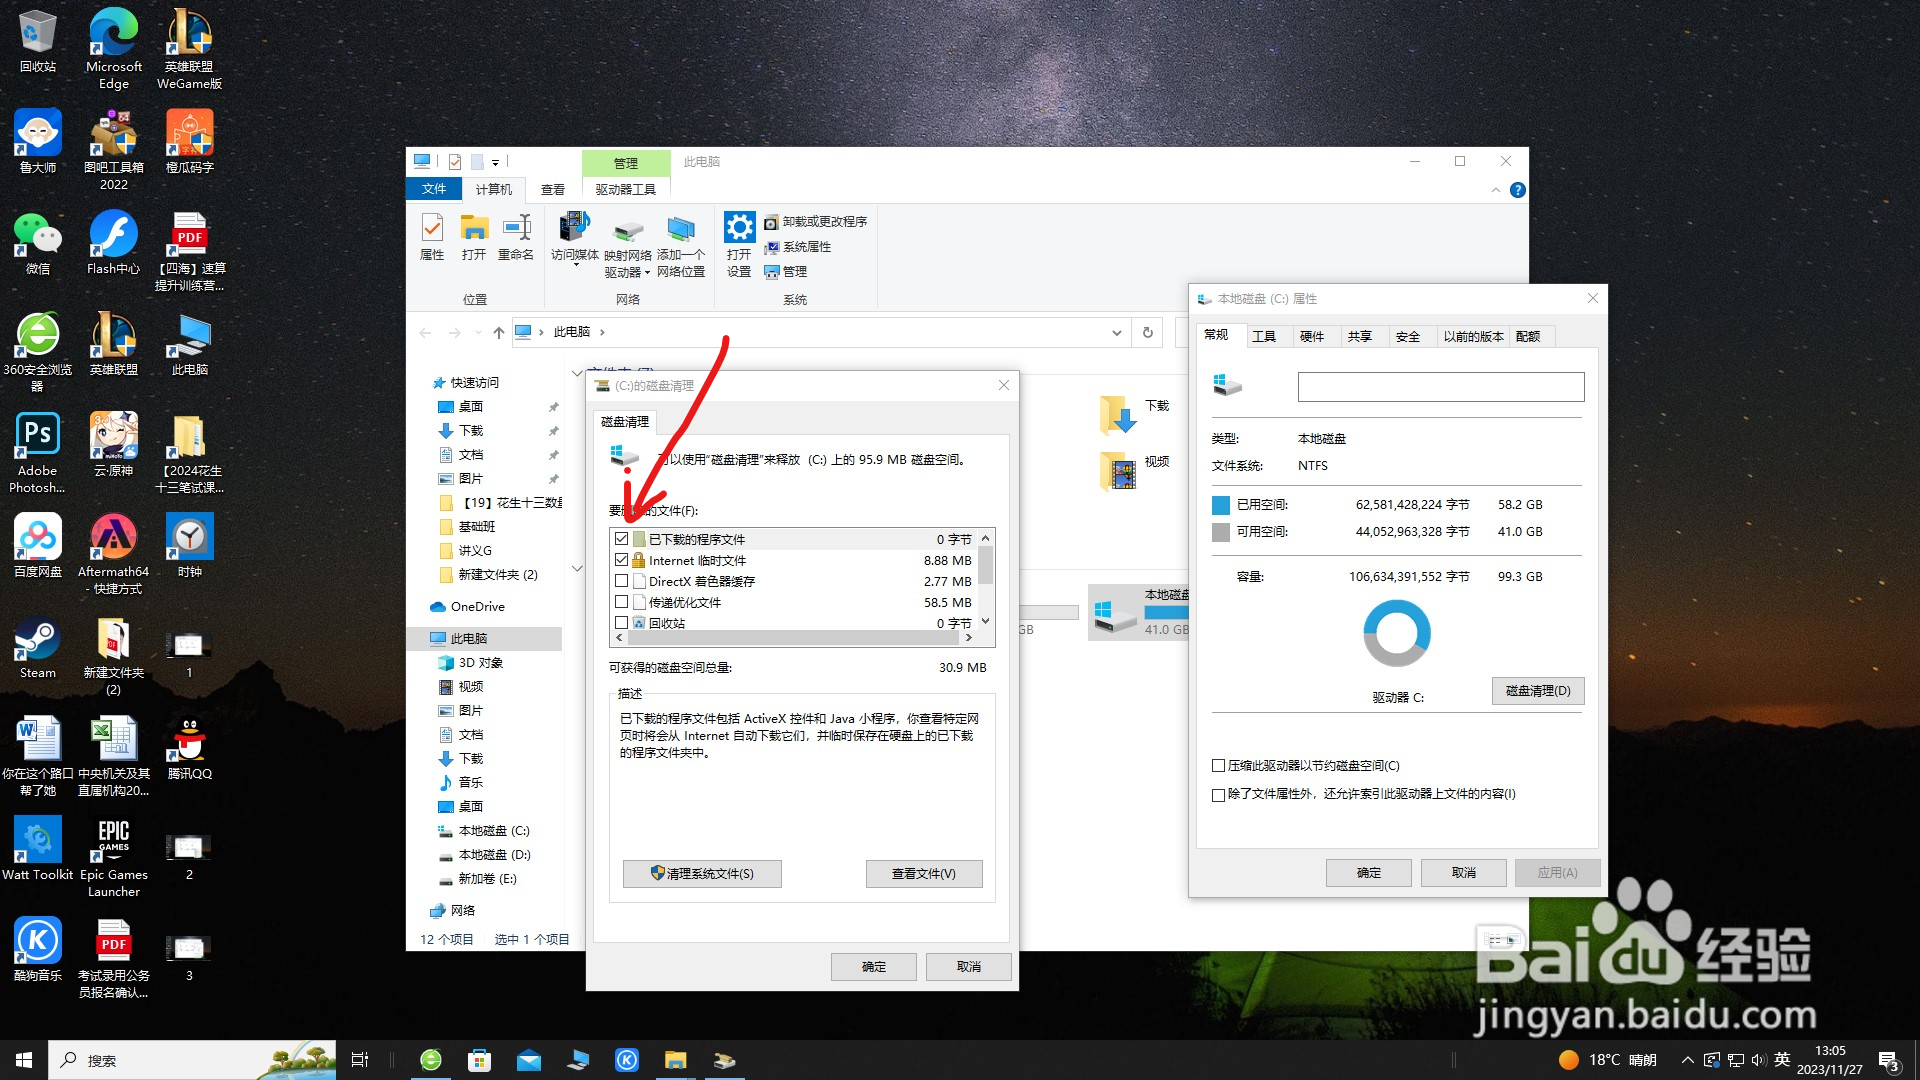Click the Map network drive (映射网络驱动器) icon
This screenshot has height=1080, width=1920.
(628, 236)
